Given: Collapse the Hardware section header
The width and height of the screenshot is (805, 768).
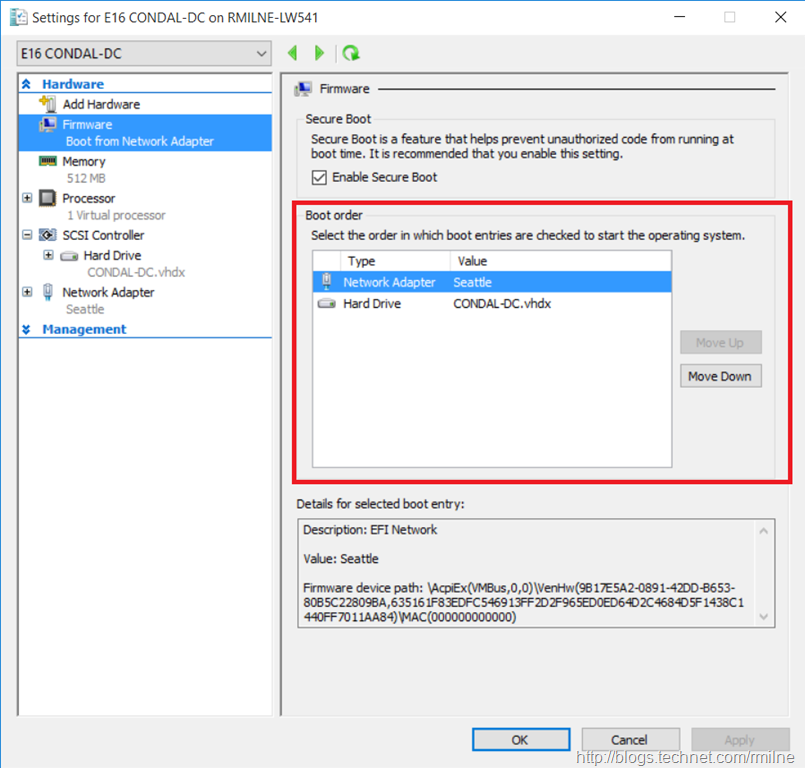Looking at the screenshot, I should pos(27,85).
